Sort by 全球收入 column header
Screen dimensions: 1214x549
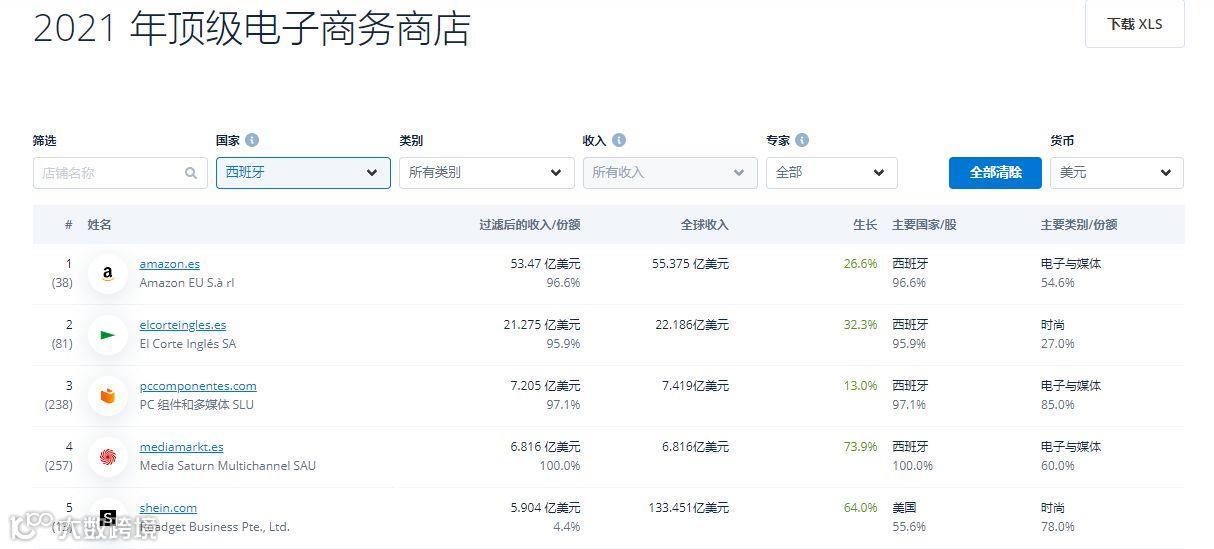pos(705,225)
